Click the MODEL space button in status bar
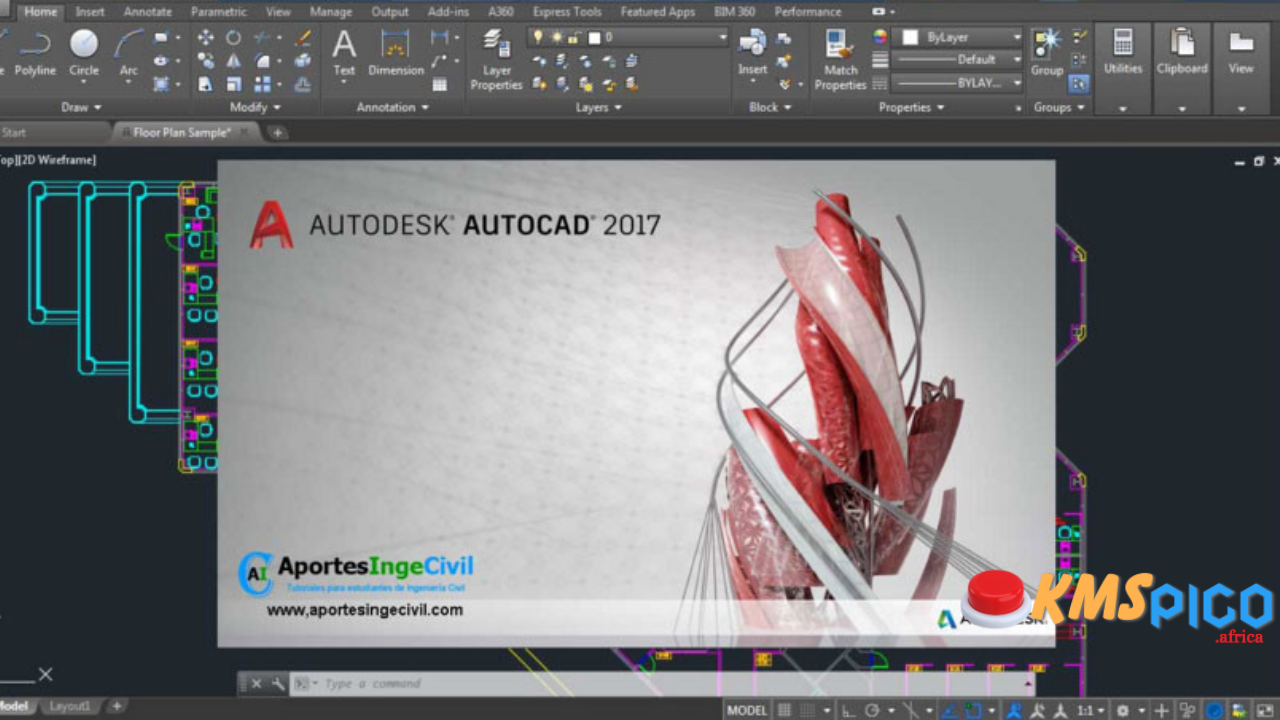Image resolution: width=1280 pixels, height=720 pixels. point(747,710)
